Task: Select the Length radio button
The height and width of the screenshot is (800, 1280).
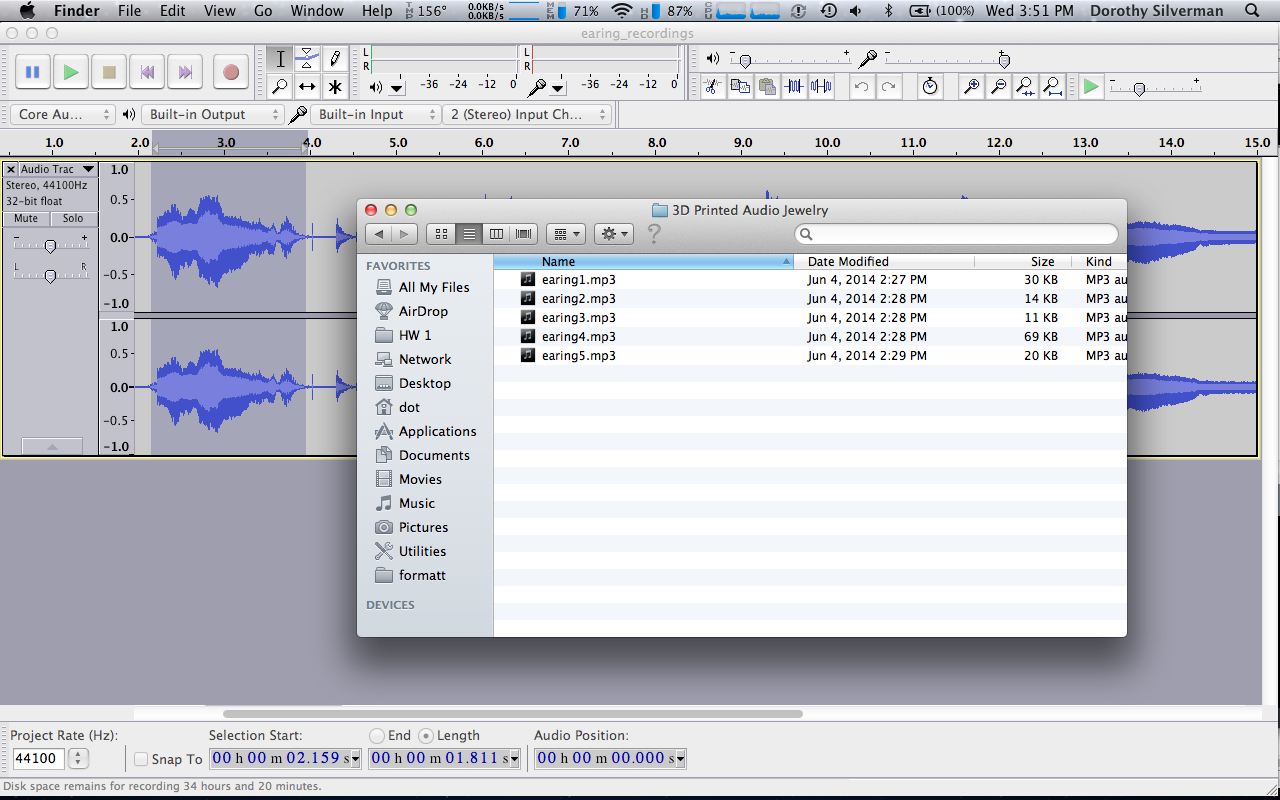Action: coord(426,735)
